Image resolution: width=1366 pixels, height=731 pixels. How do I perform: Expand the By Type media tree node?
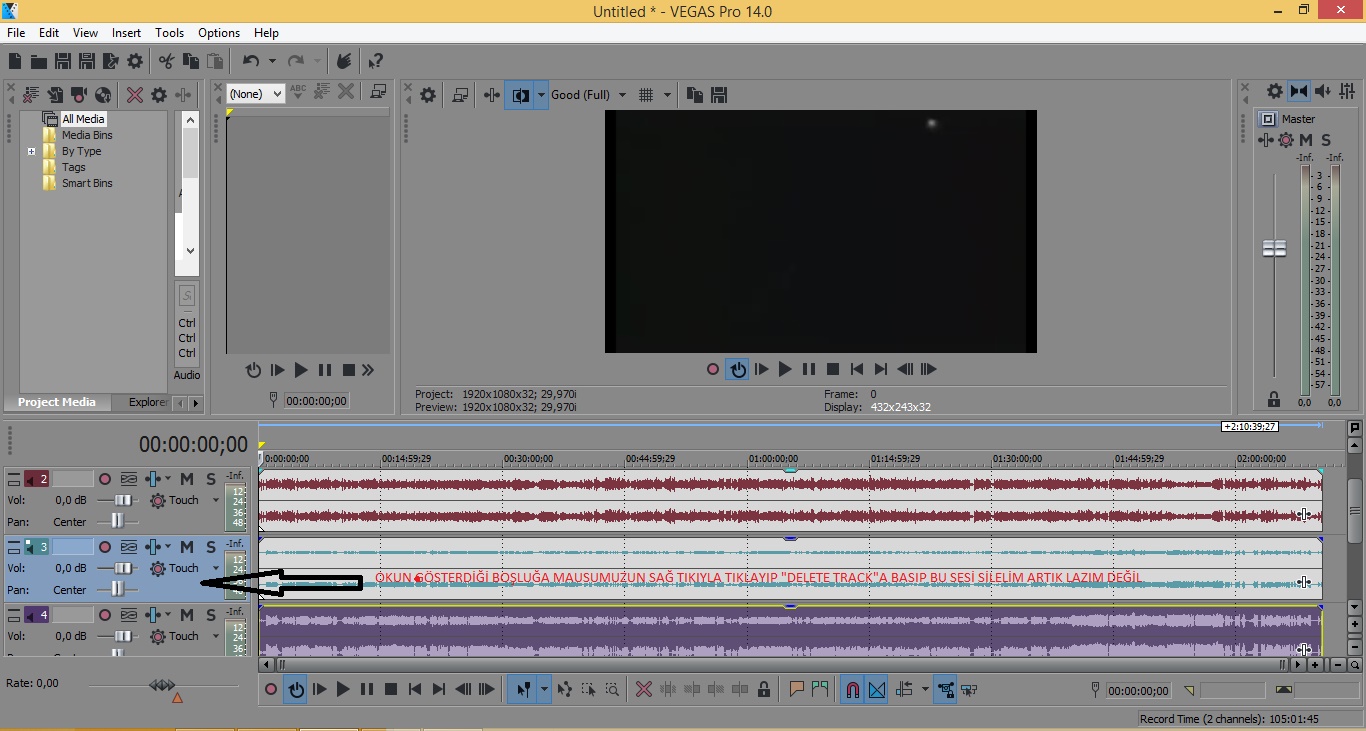tap(31, 152)
